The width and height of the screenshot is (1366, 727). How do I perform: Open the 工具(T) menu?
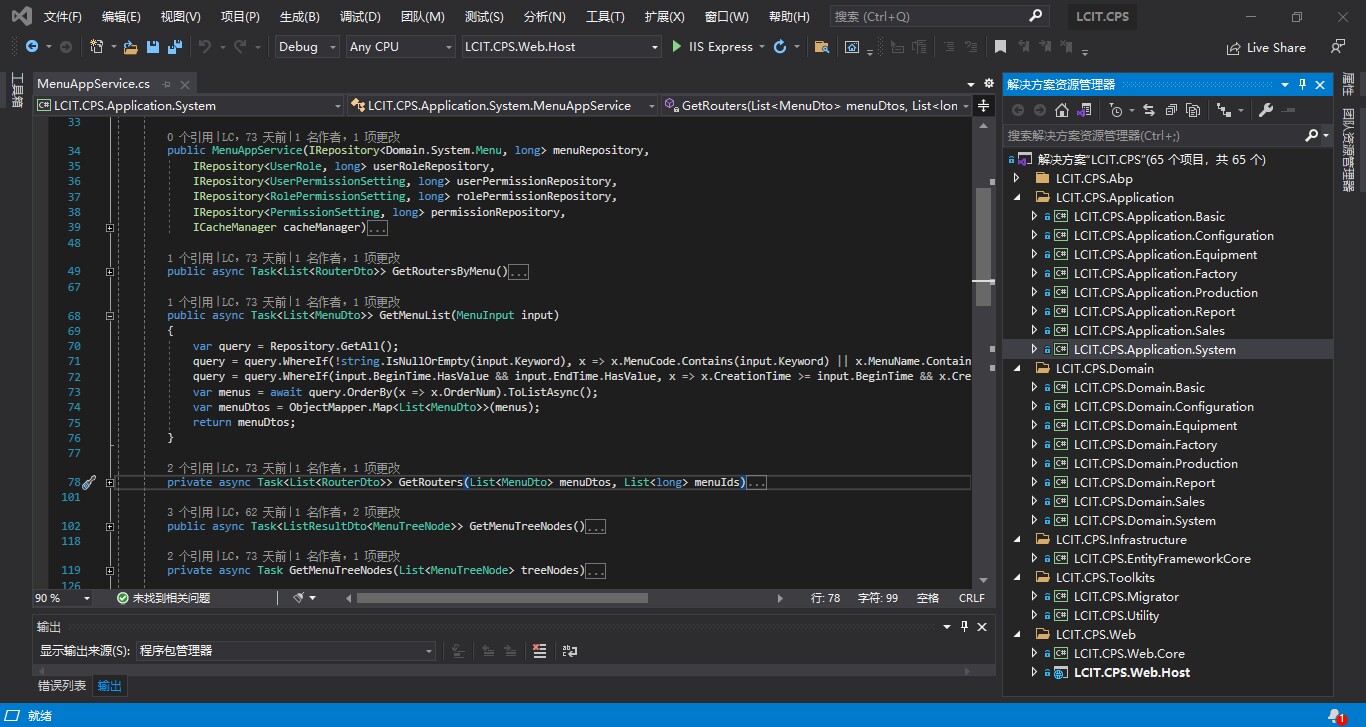(605, 17)
